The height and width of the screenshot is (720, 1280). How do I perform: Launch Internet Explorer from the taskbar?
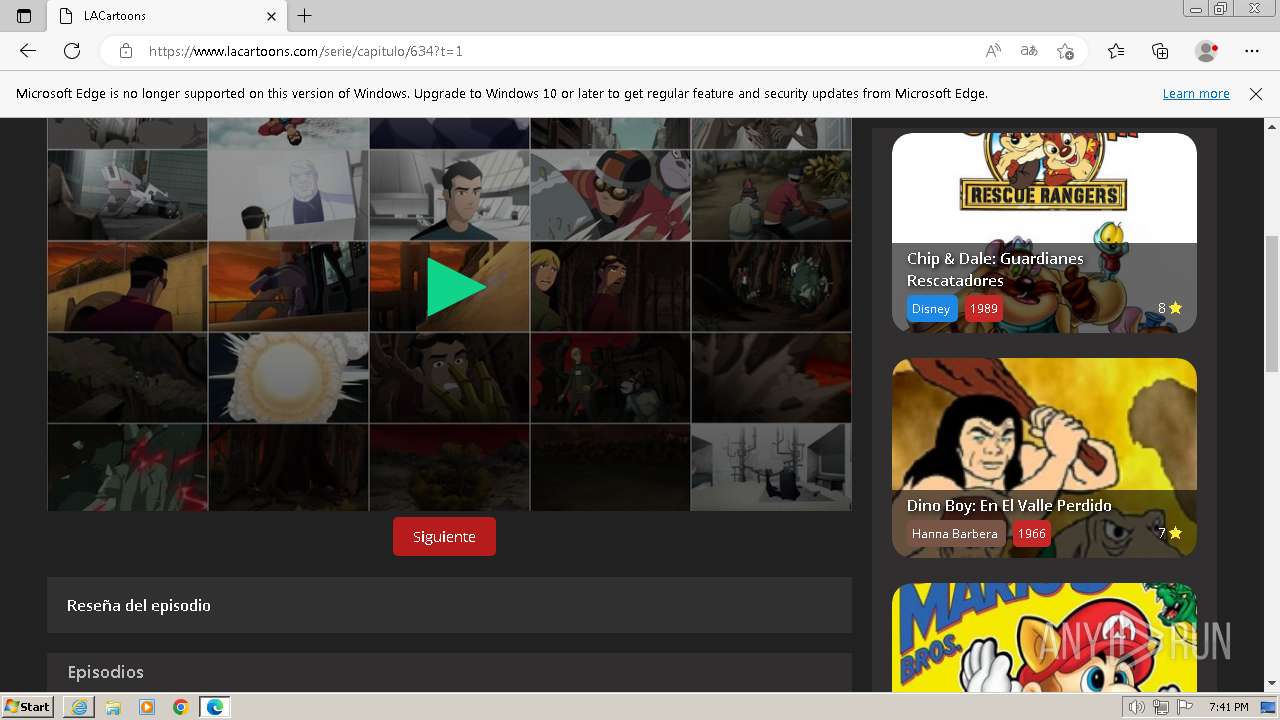(x=79, y=707)
